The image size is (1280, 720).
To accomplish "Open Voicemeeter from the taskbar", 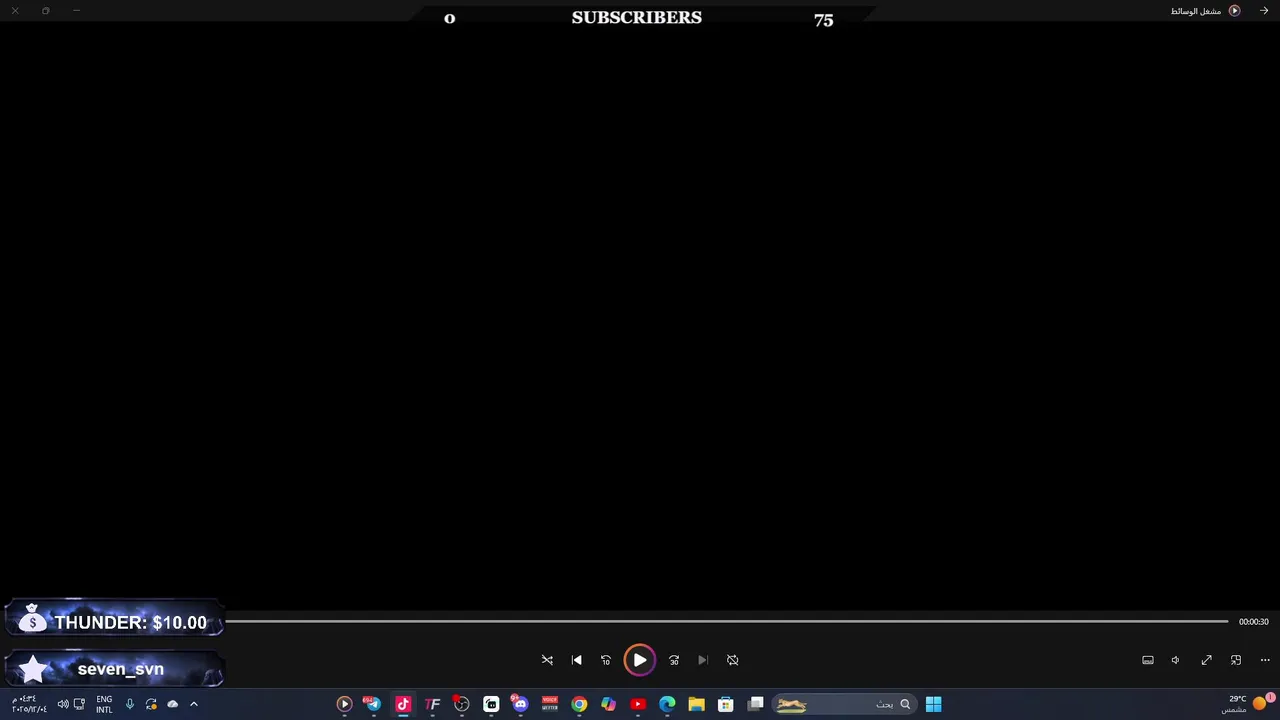I will pos(550,704).
